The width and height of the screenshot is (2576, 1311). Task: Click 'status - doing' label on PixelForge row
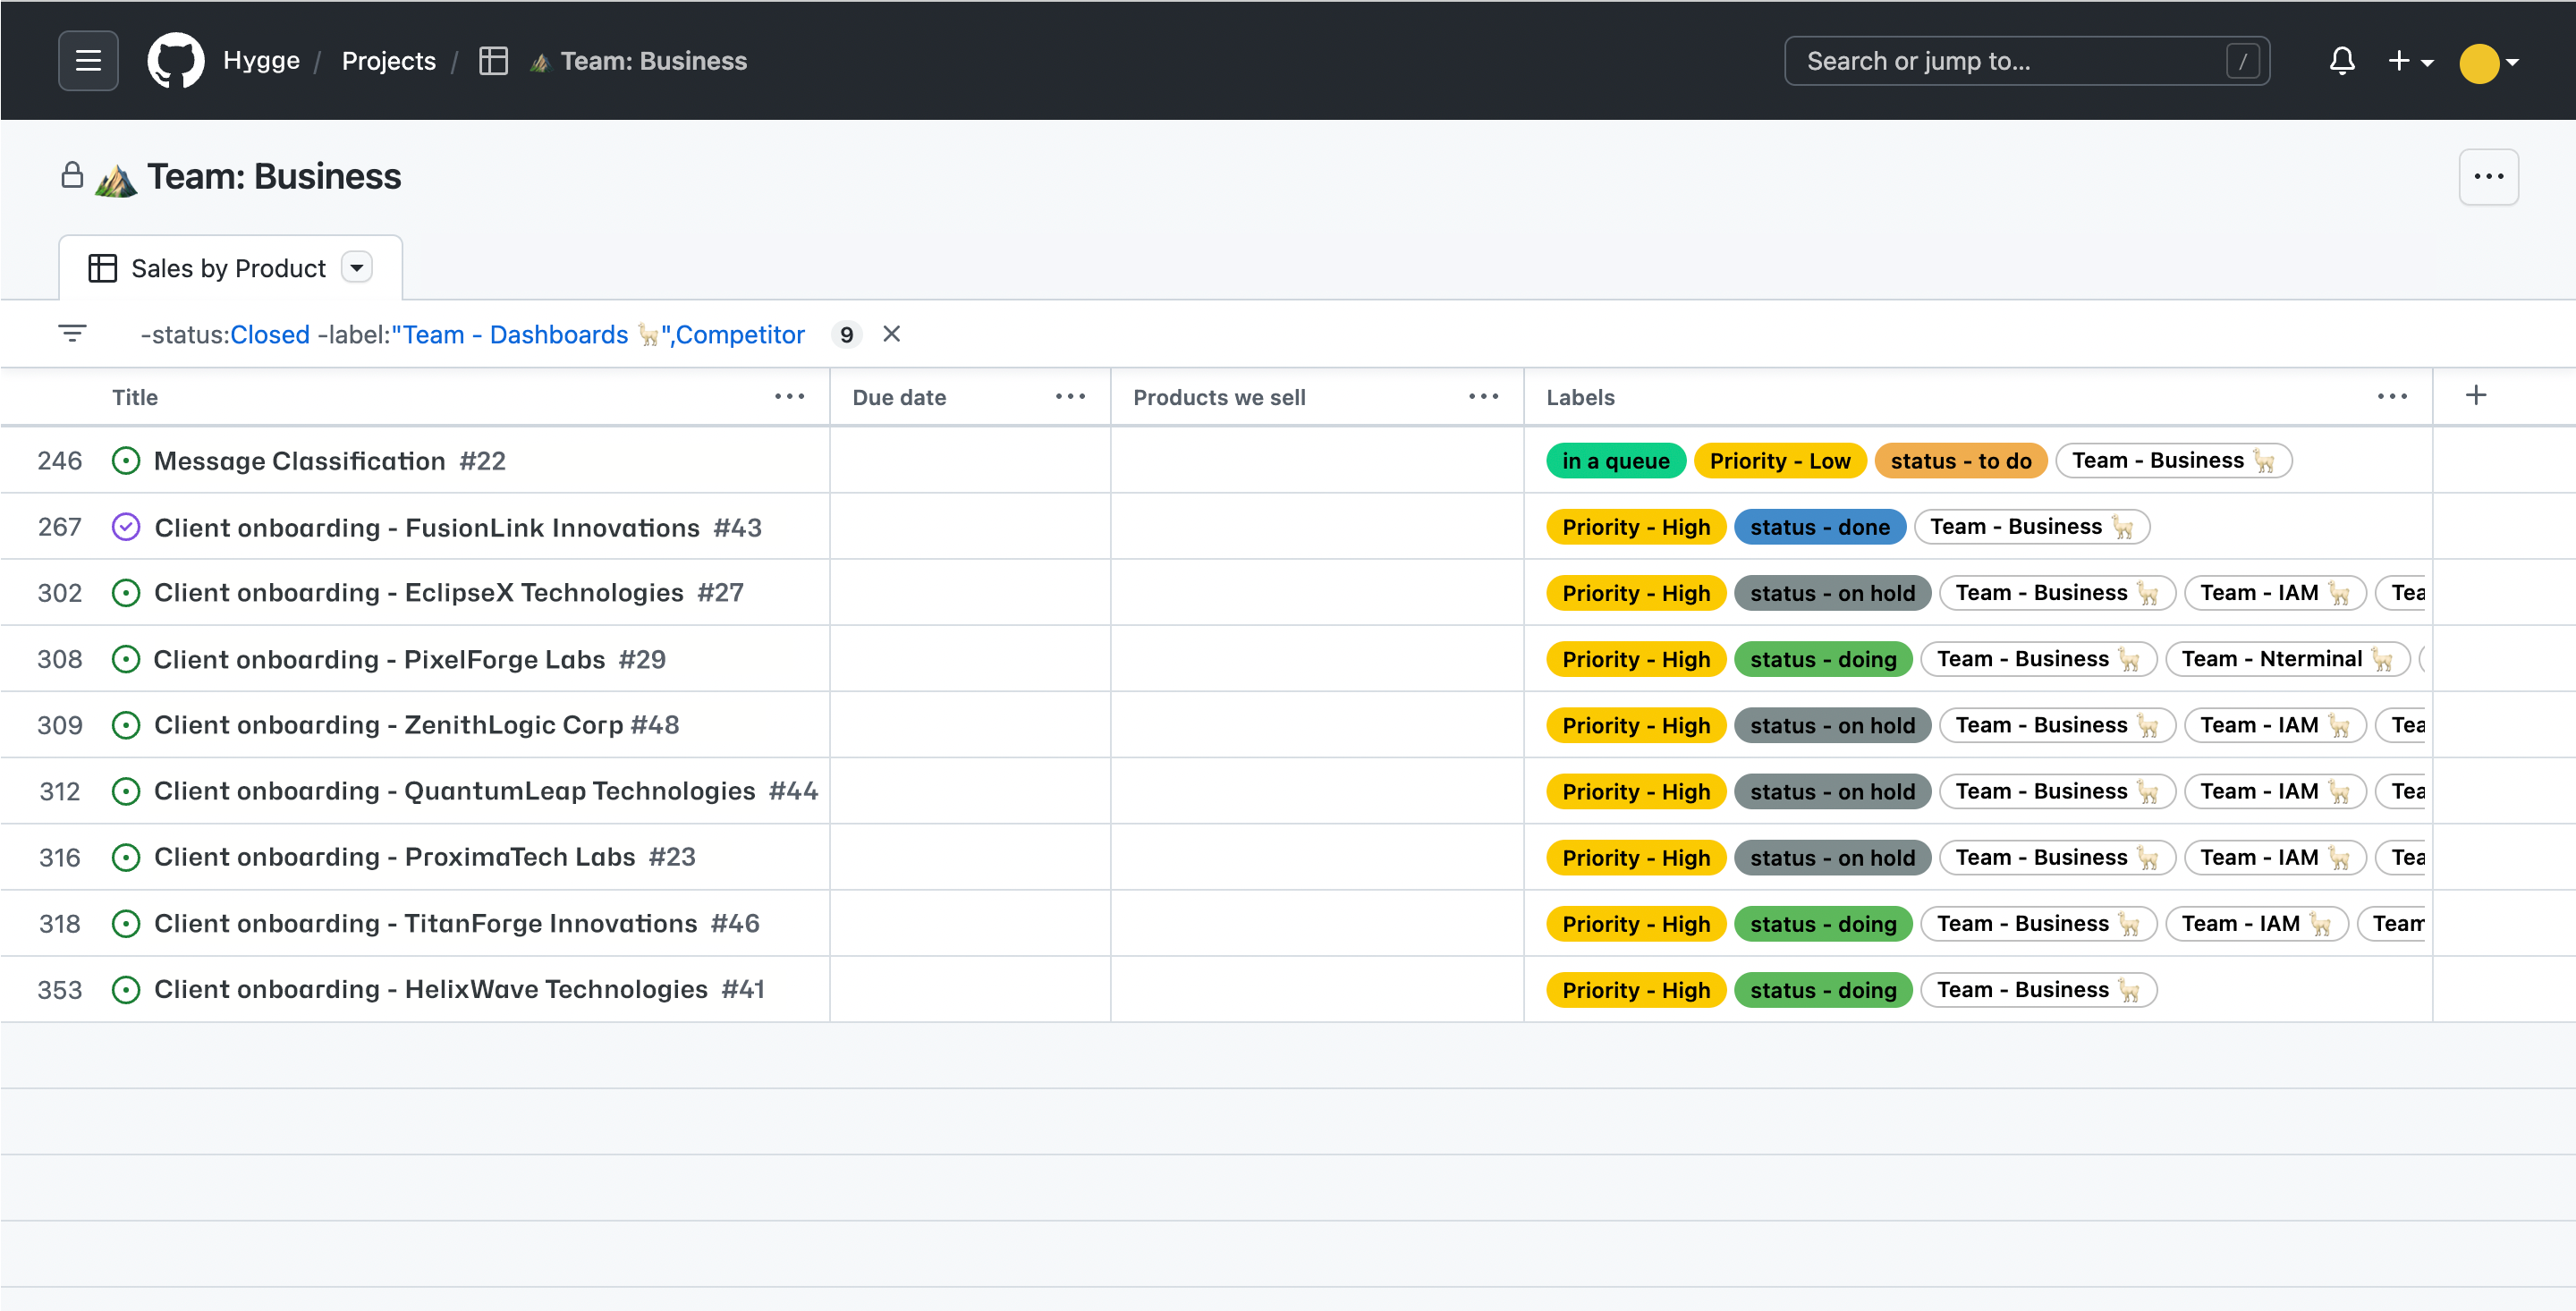[x=1823, y=659]
